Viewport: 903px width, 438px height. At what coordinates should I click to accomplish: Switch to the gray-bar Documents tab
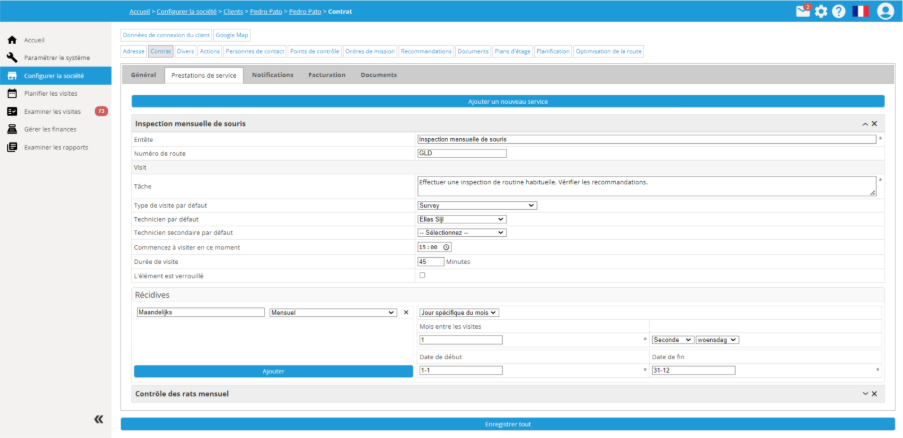pyautogui.click(x=378, y=75)
